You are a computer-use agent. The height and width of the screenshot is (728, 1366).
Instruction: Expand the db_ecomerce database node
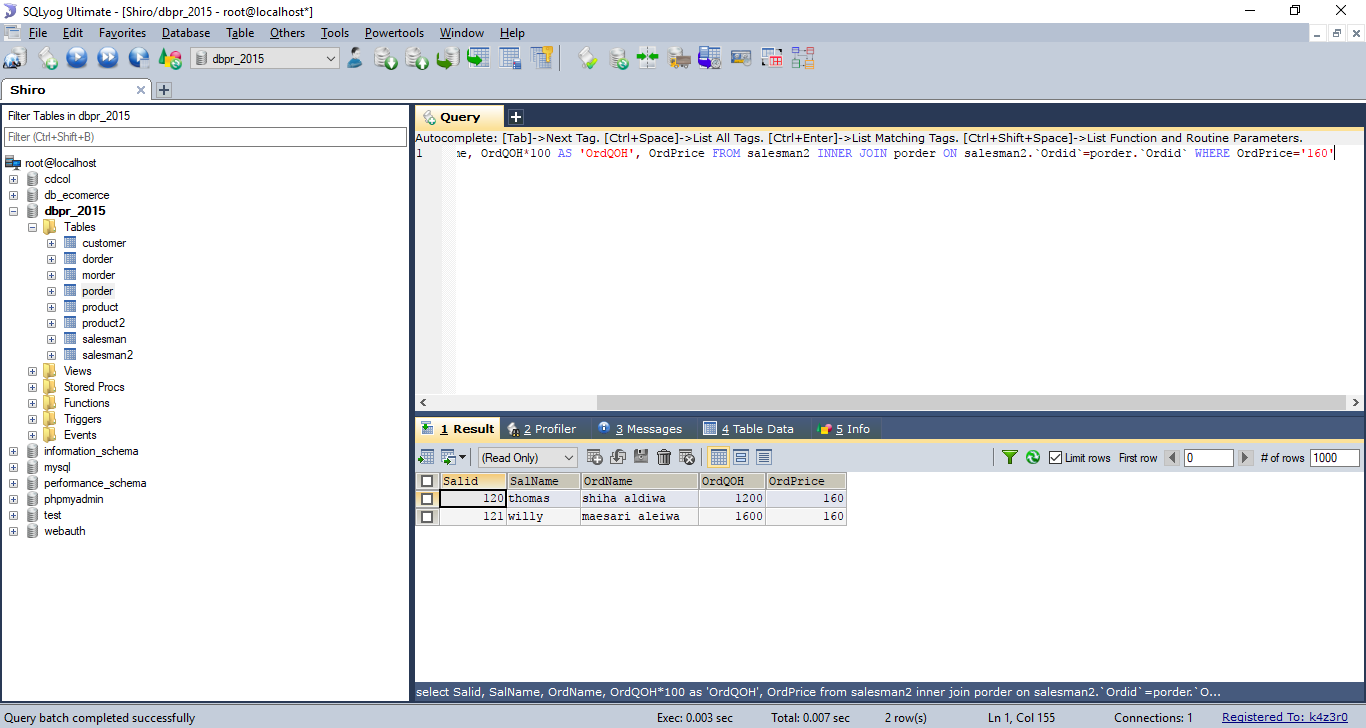[13, 195]
